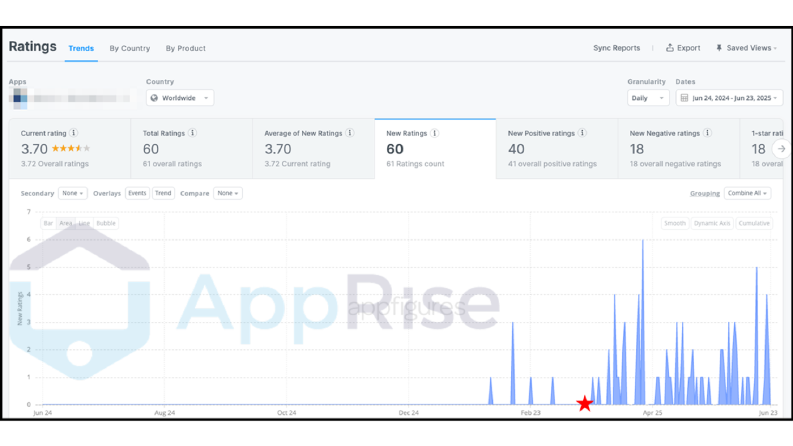Click right arrow to show more metrics

point(781,149)
